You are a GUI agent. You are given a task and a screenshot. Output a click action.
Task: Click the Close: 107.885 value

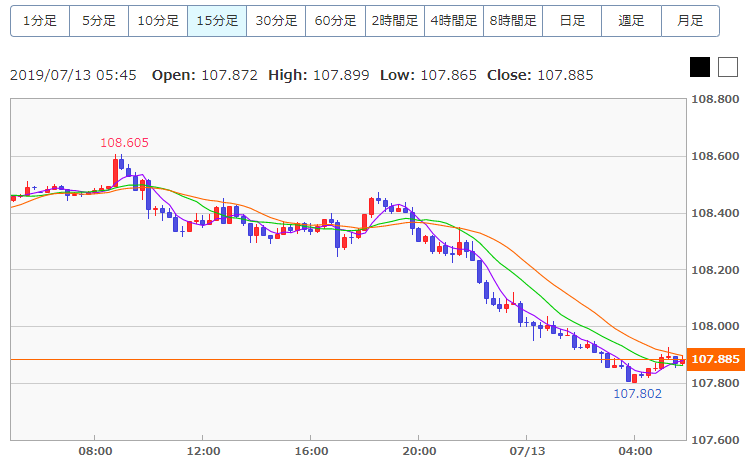(540, 76)
